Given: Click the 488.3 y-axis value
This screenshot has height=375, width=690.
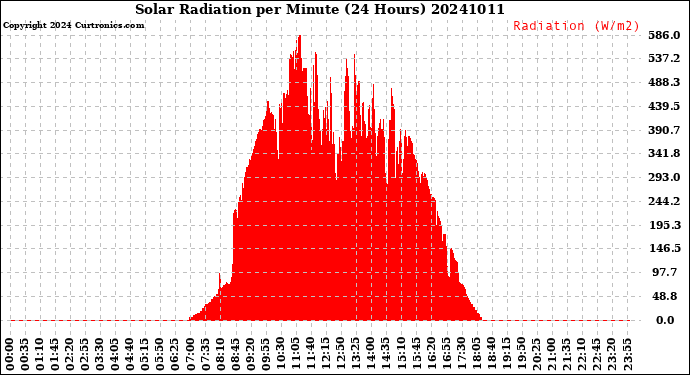Looking at the screenshot, I should pyautogui.click(x=664, y=82).
